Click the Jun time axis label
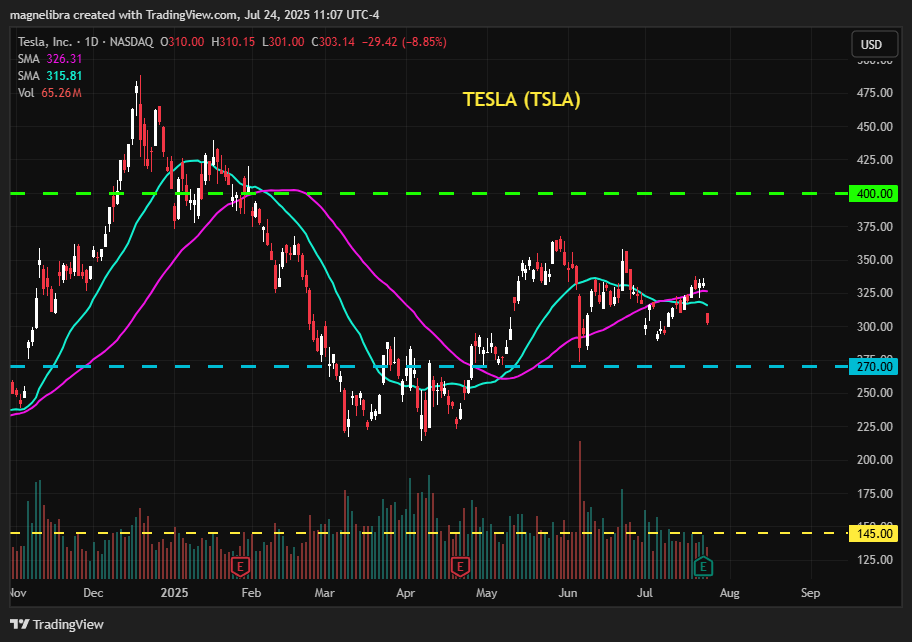The width and height of the screenshot is (912, 642). click(568, 593)
